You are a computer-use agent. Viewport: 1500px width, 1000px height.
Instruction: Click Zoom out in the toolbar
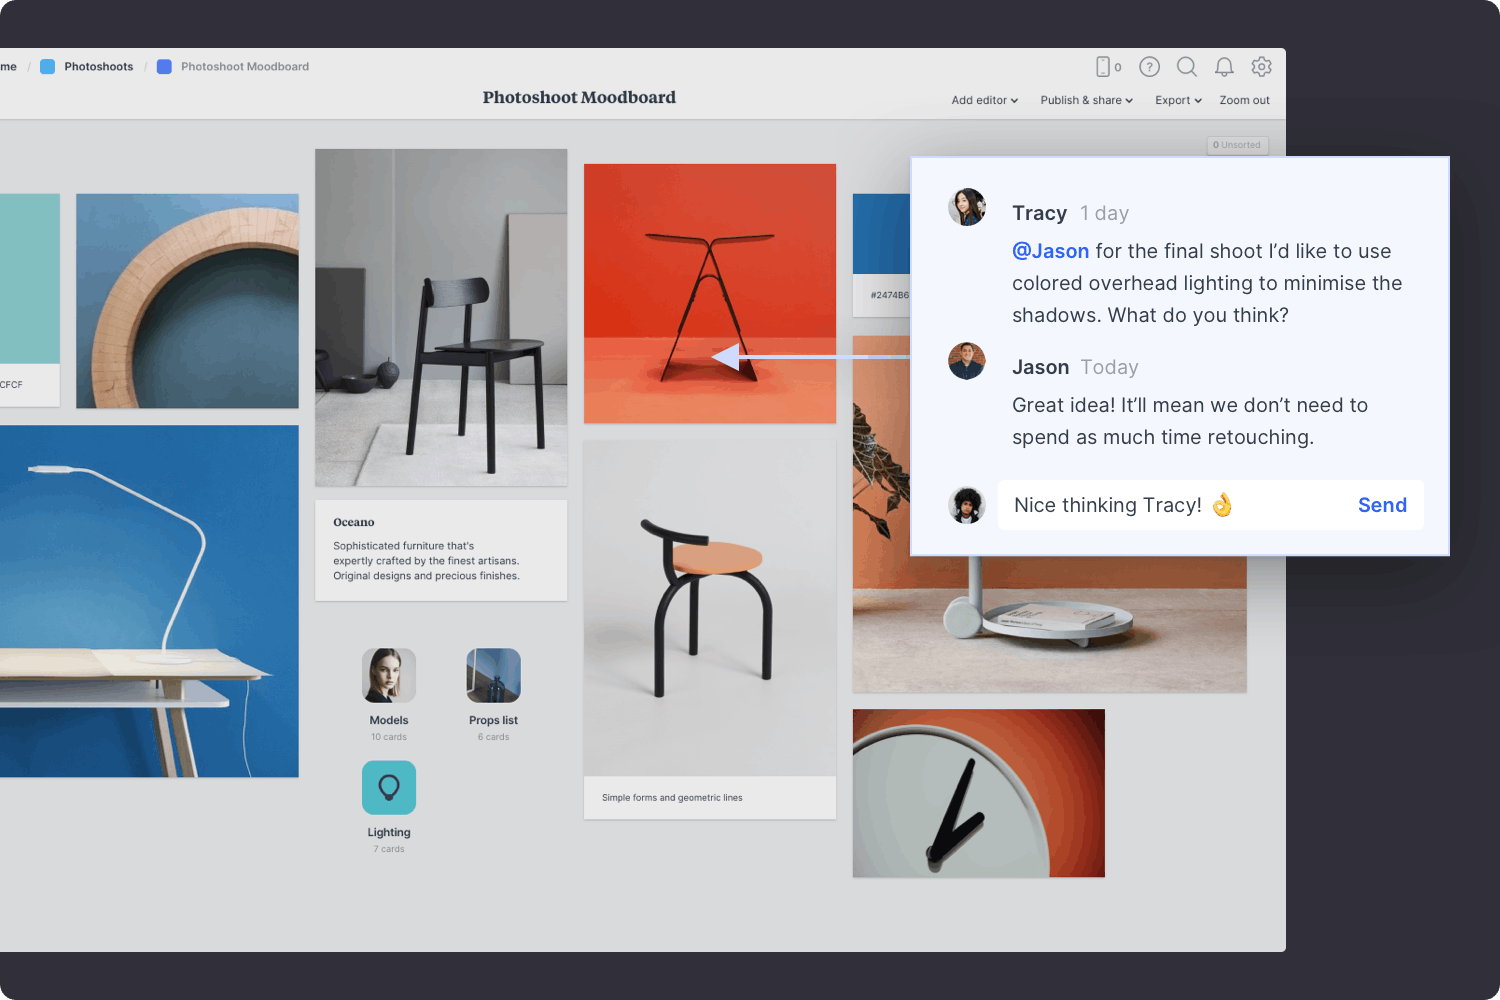1244,100
